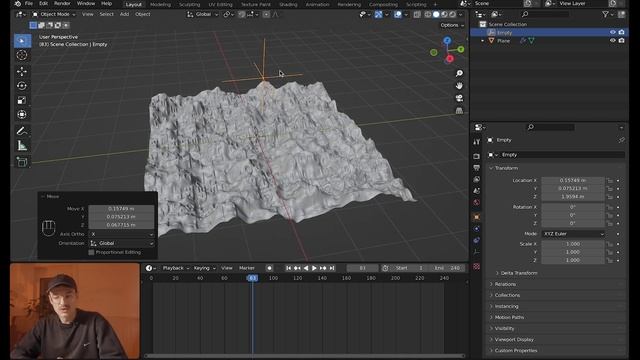Screen dimensions: 640x360
Task: Click the navigation gizmo Z axis
Action: [x=447, y=40]
